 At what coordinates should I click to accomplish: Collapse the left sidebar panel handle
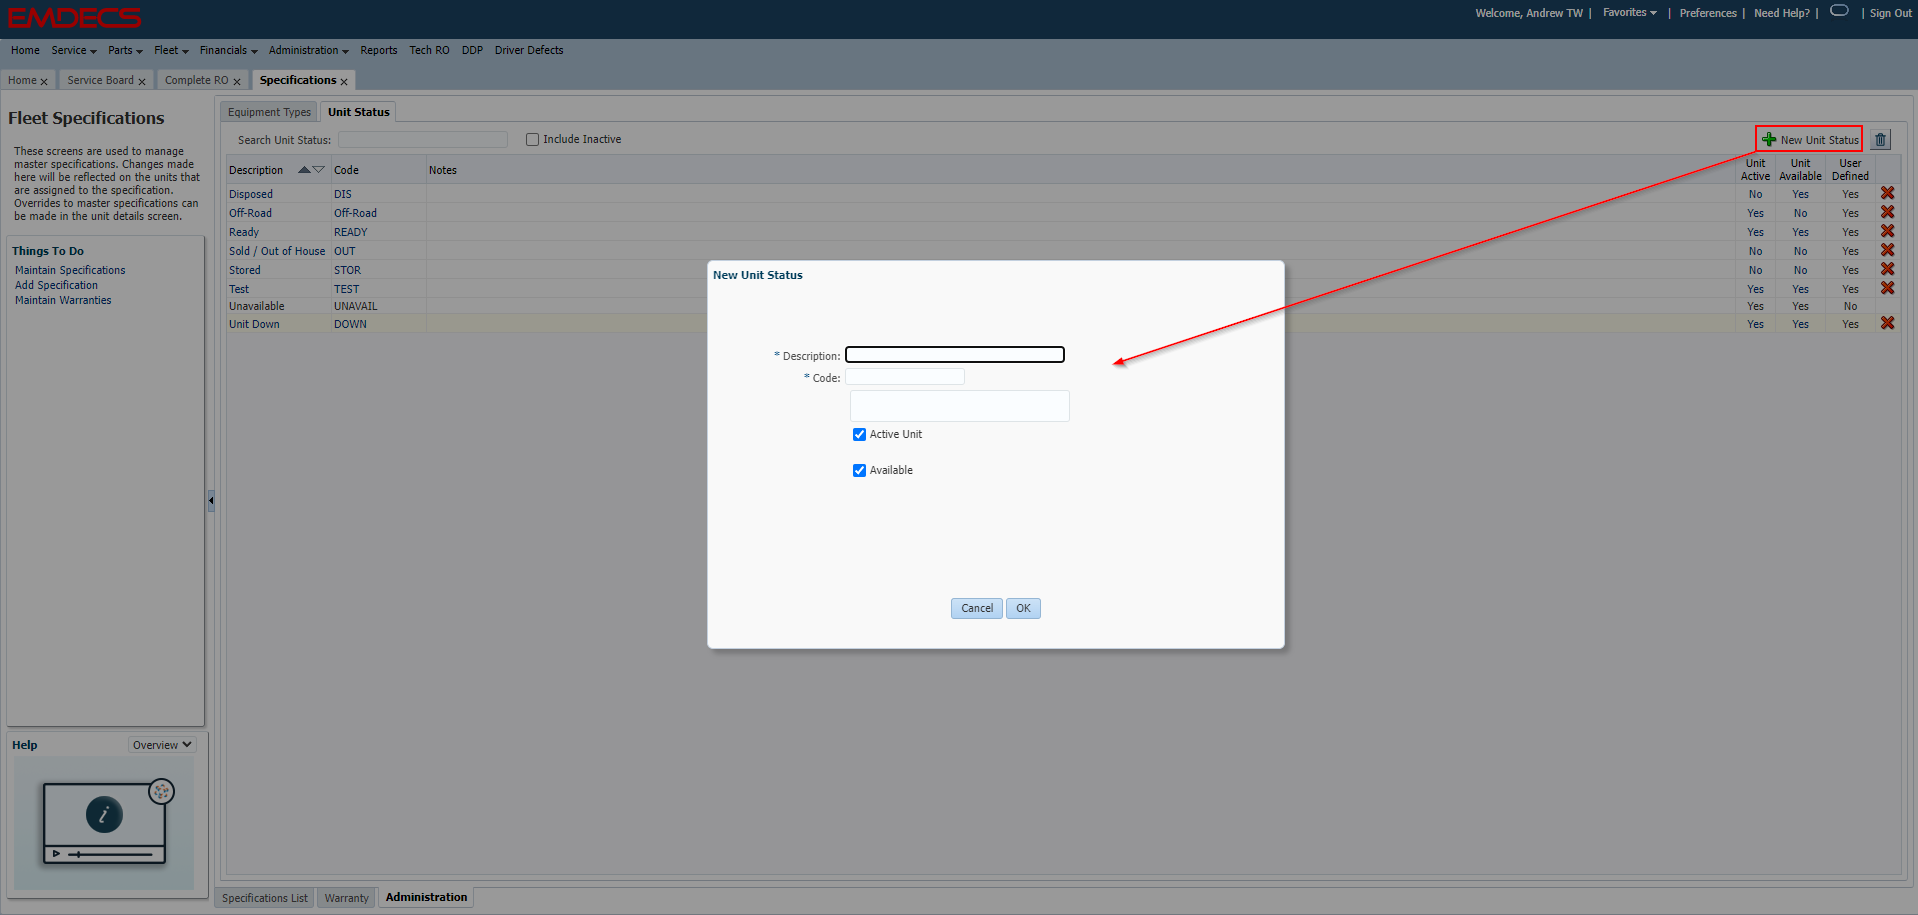211,500
